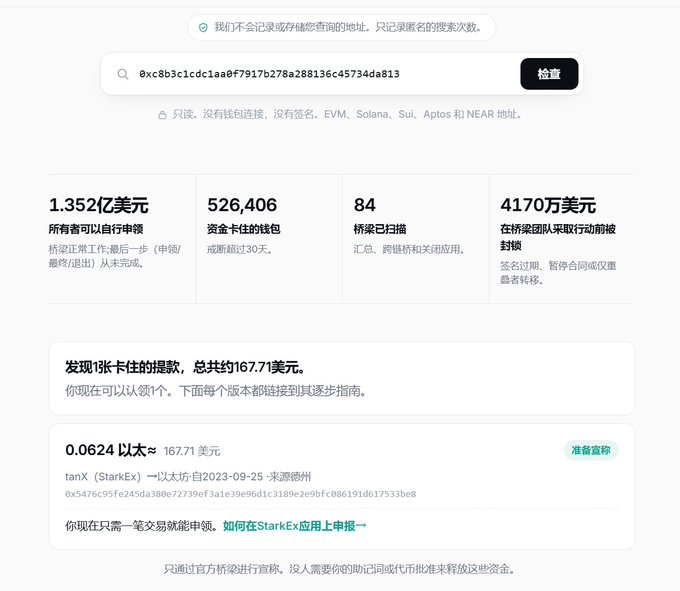The height and width of the screenshot is (591, 680).
Task: Click the 84 bridges scanned number
Action: click(x=365, y=205)
